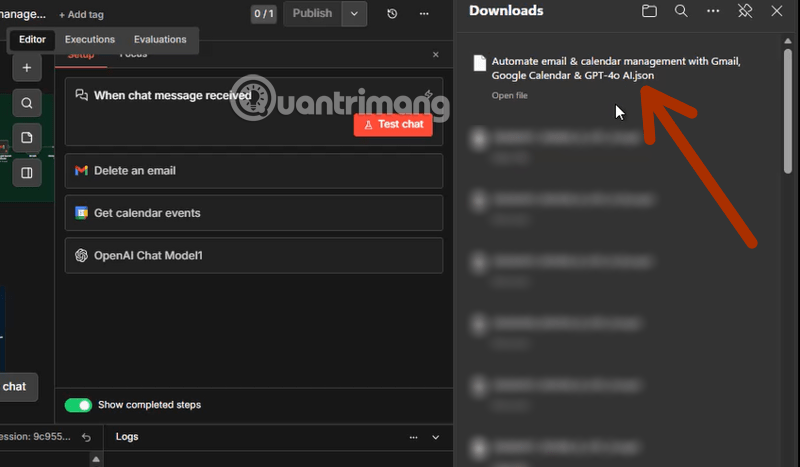Add sticky note sidebar icon
Viewport: 800px width, 467px height.
pos(27,138)
